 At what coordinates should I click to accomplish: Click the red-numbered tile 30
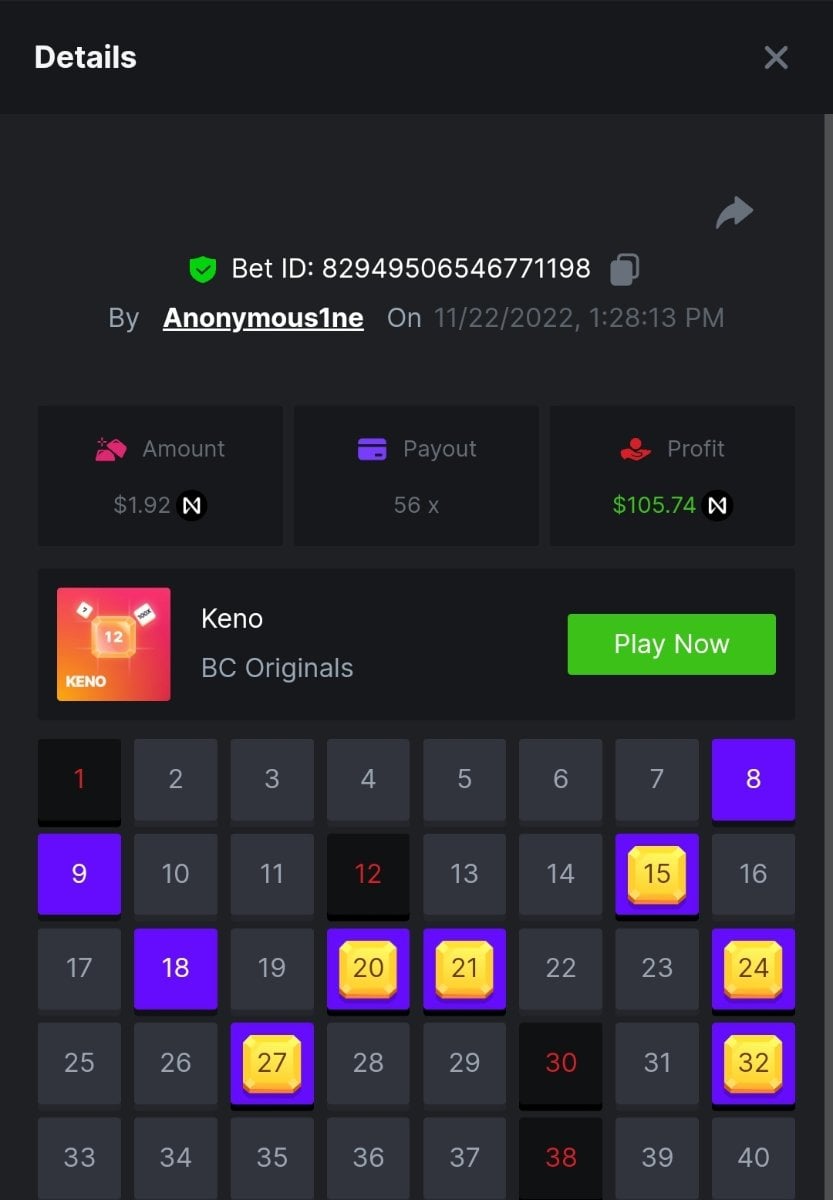click(561, 1062)
